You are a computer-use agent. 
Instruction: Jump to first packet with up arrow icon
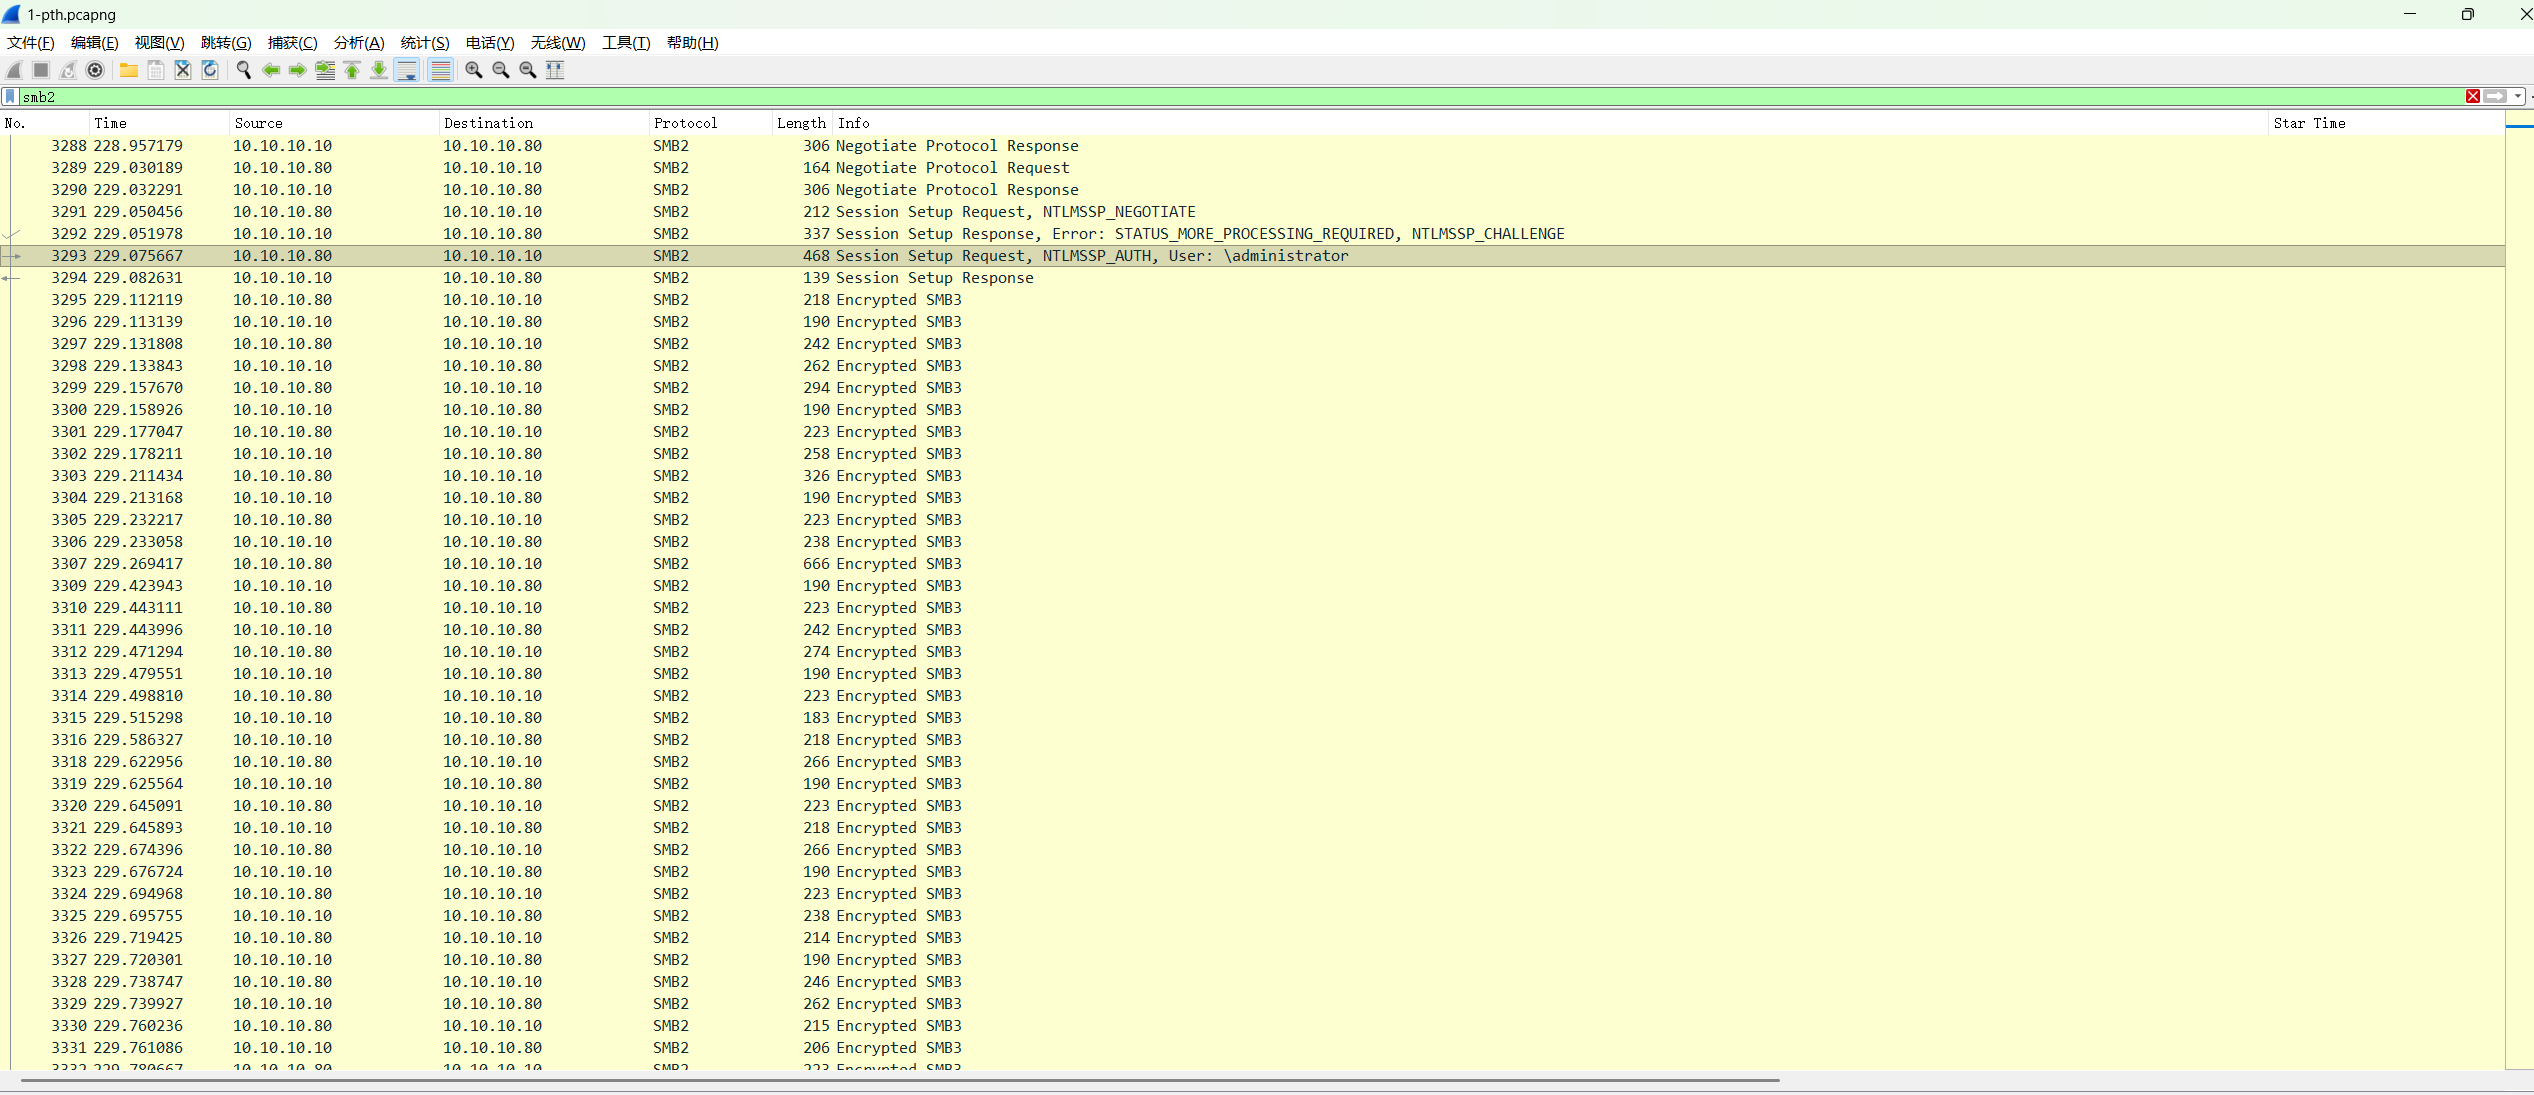click(x=352, y=70)
